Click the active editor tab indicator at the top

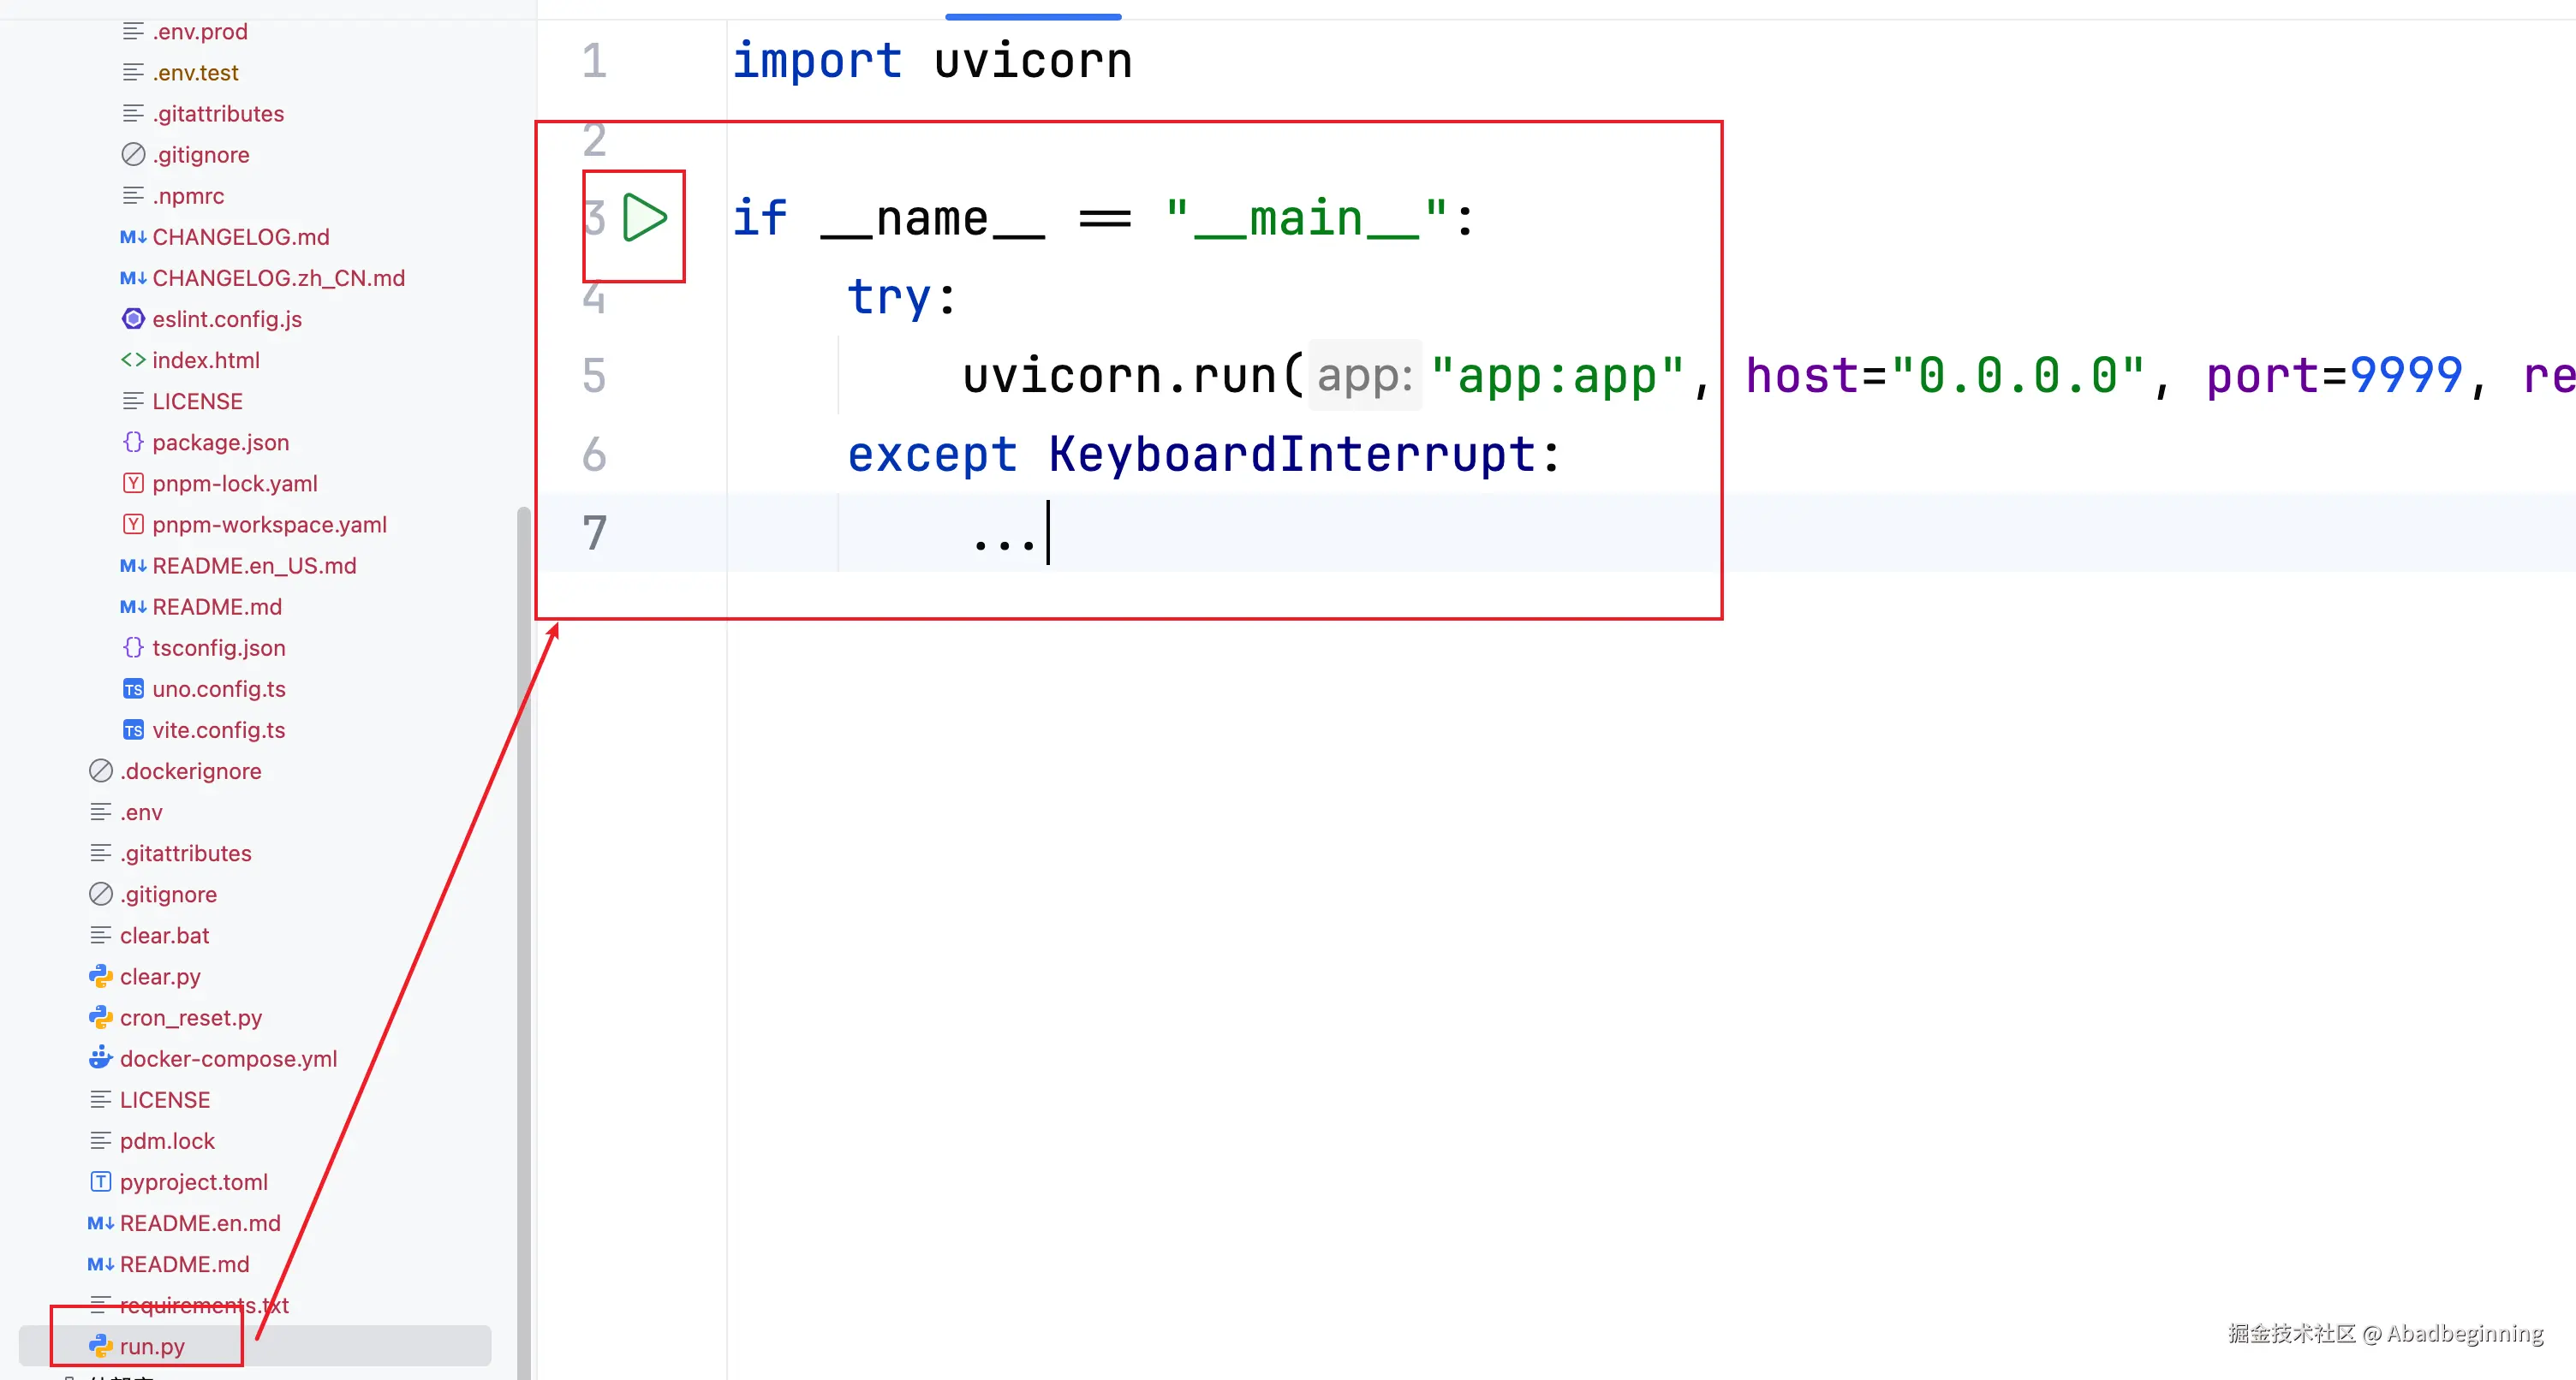(x=1033, y=16)
